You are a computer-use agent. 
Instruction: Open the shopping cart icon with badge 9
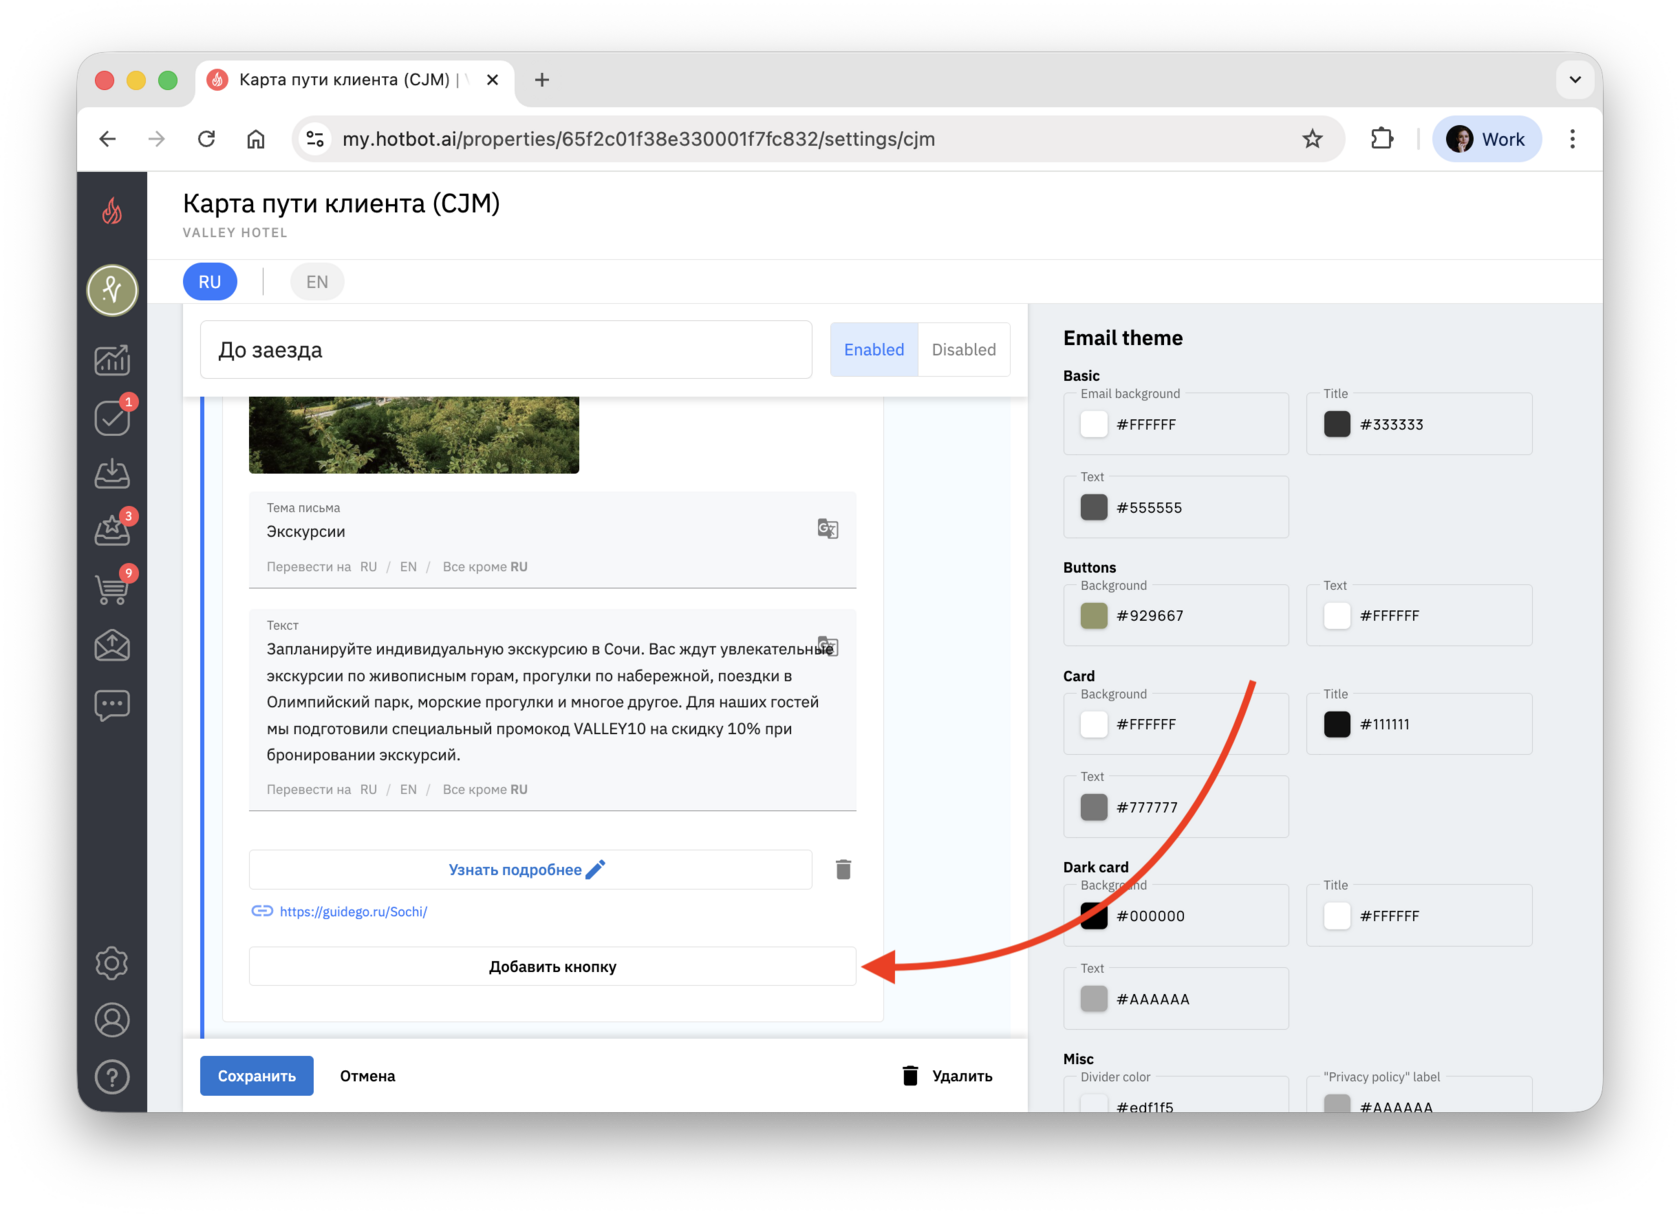(x=112, y=588)
